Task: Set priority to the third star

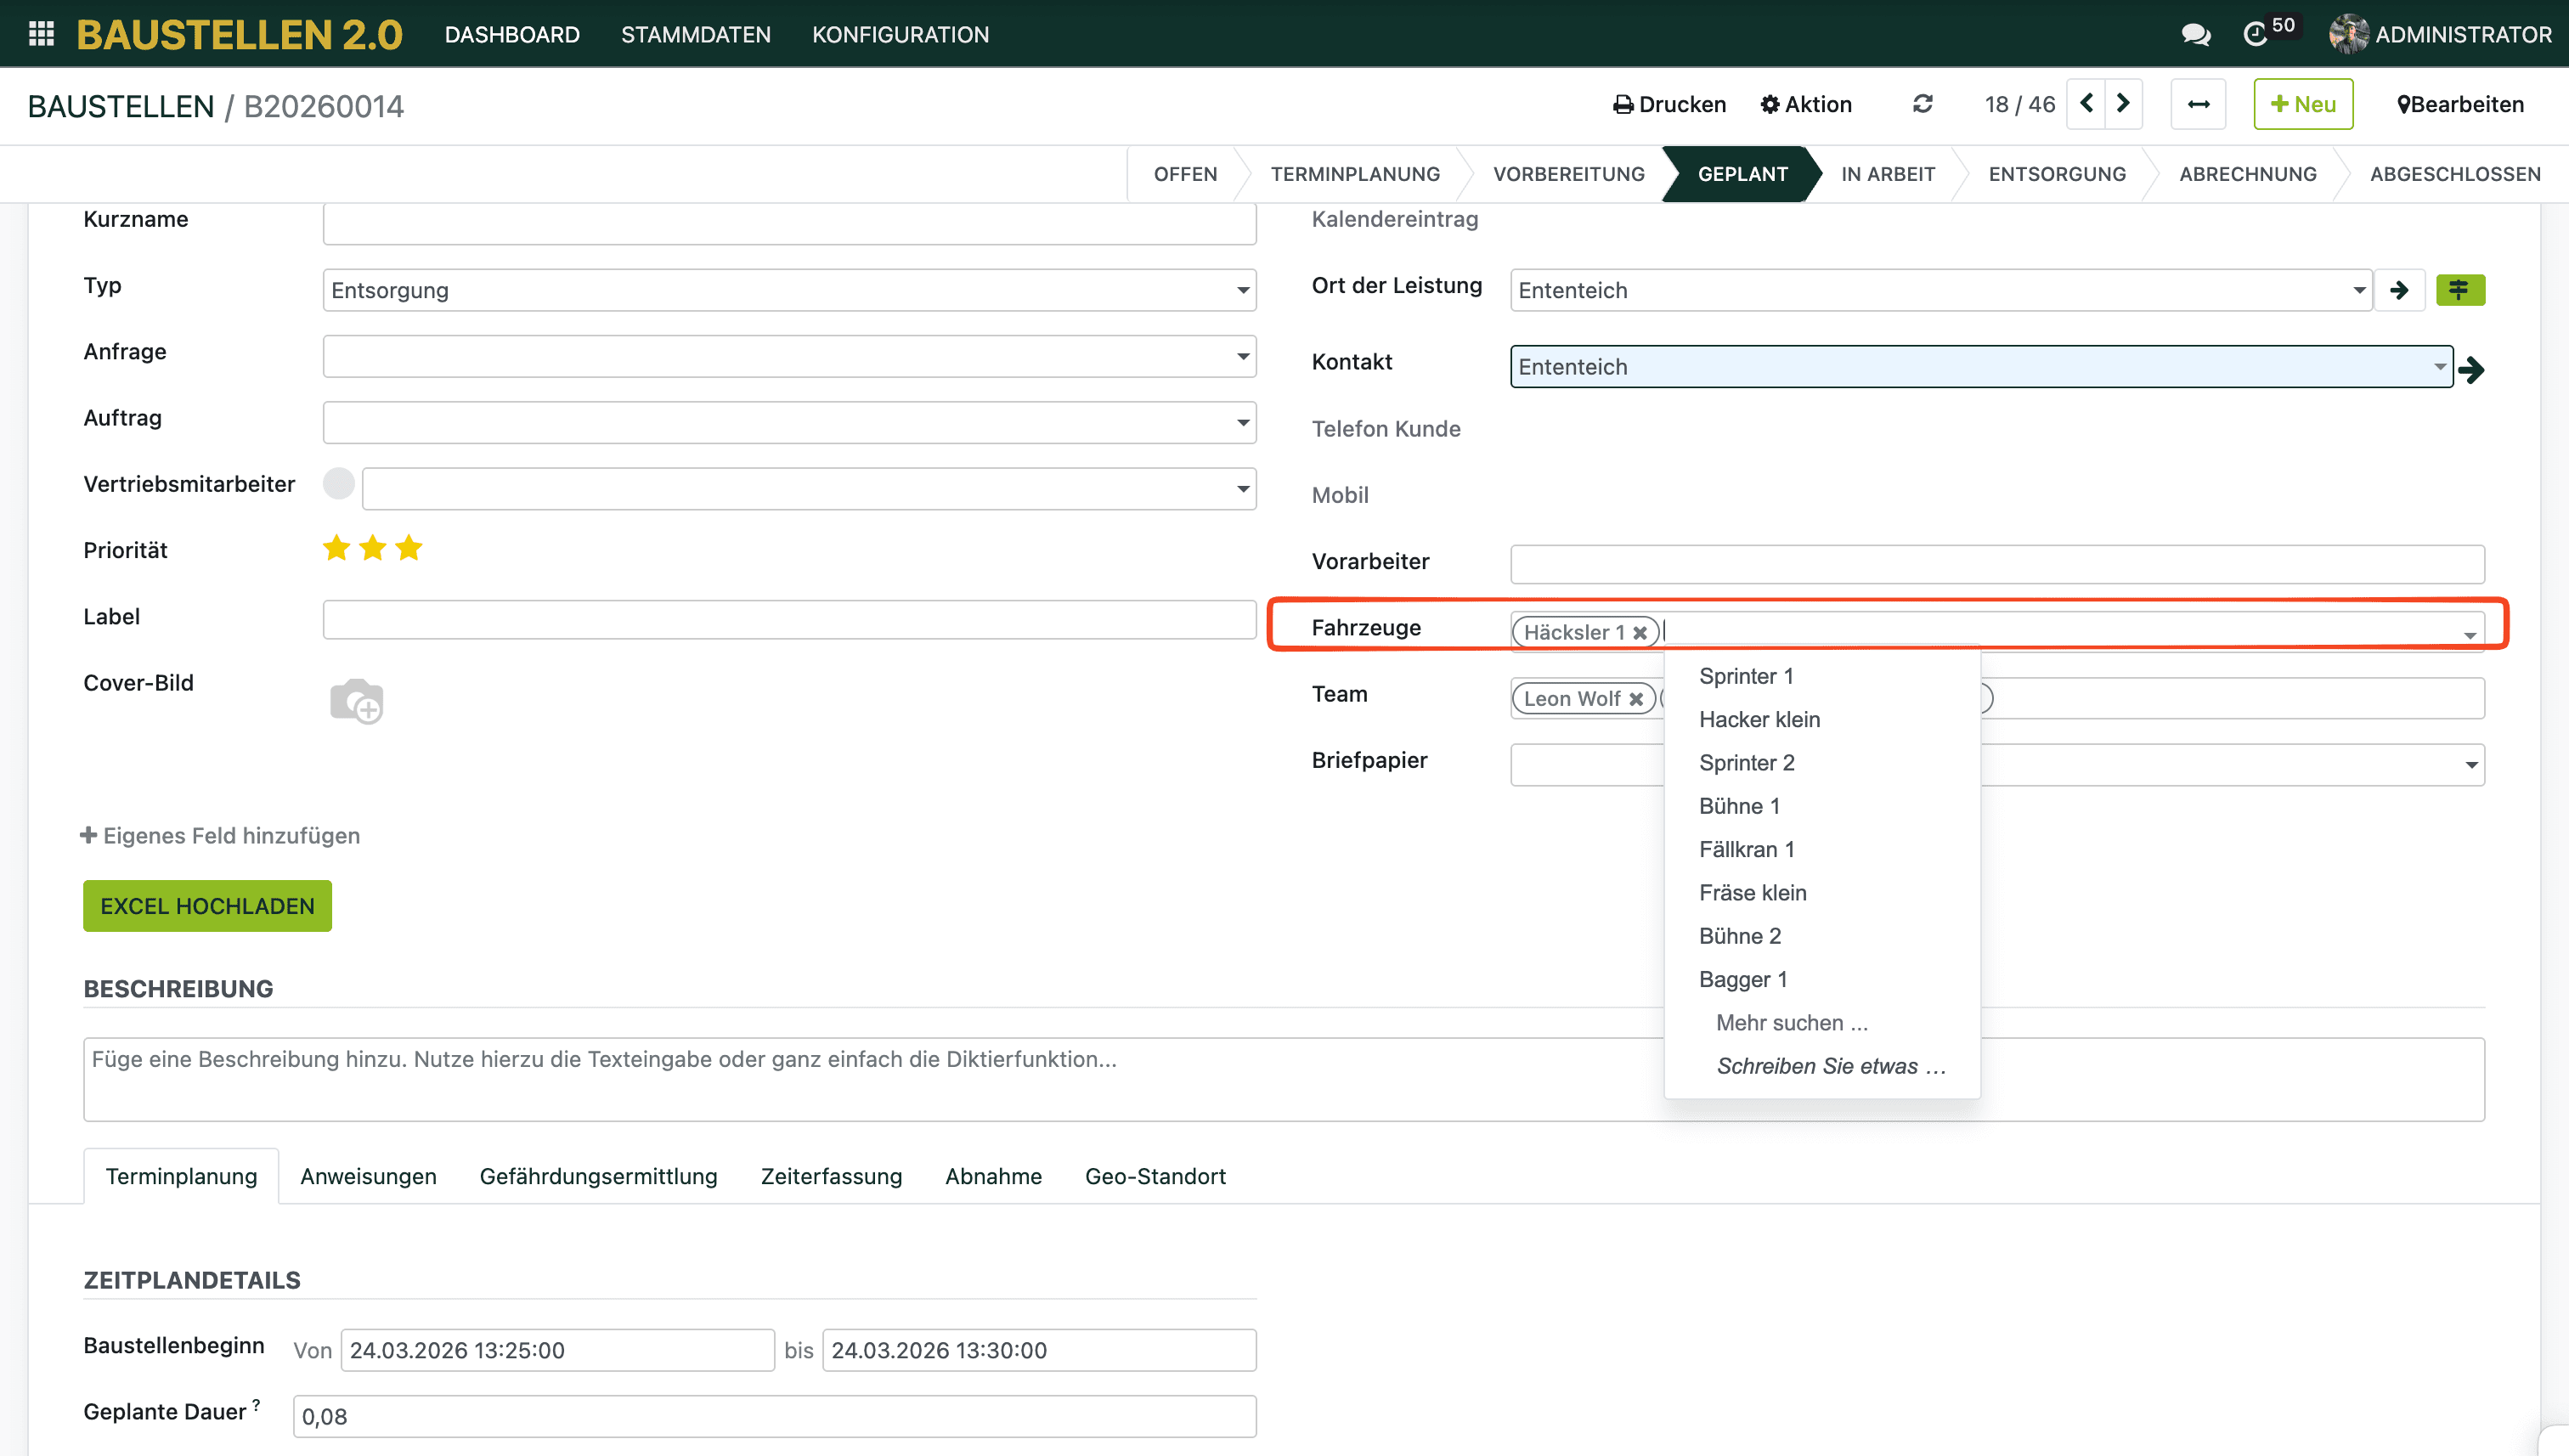Action: click(409, 548)
